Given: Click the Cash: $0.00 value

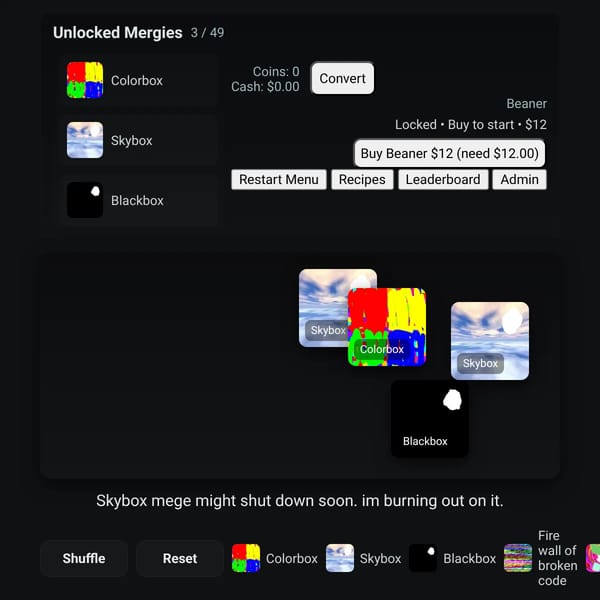Looking at the screenshot, I should [265, 86].
